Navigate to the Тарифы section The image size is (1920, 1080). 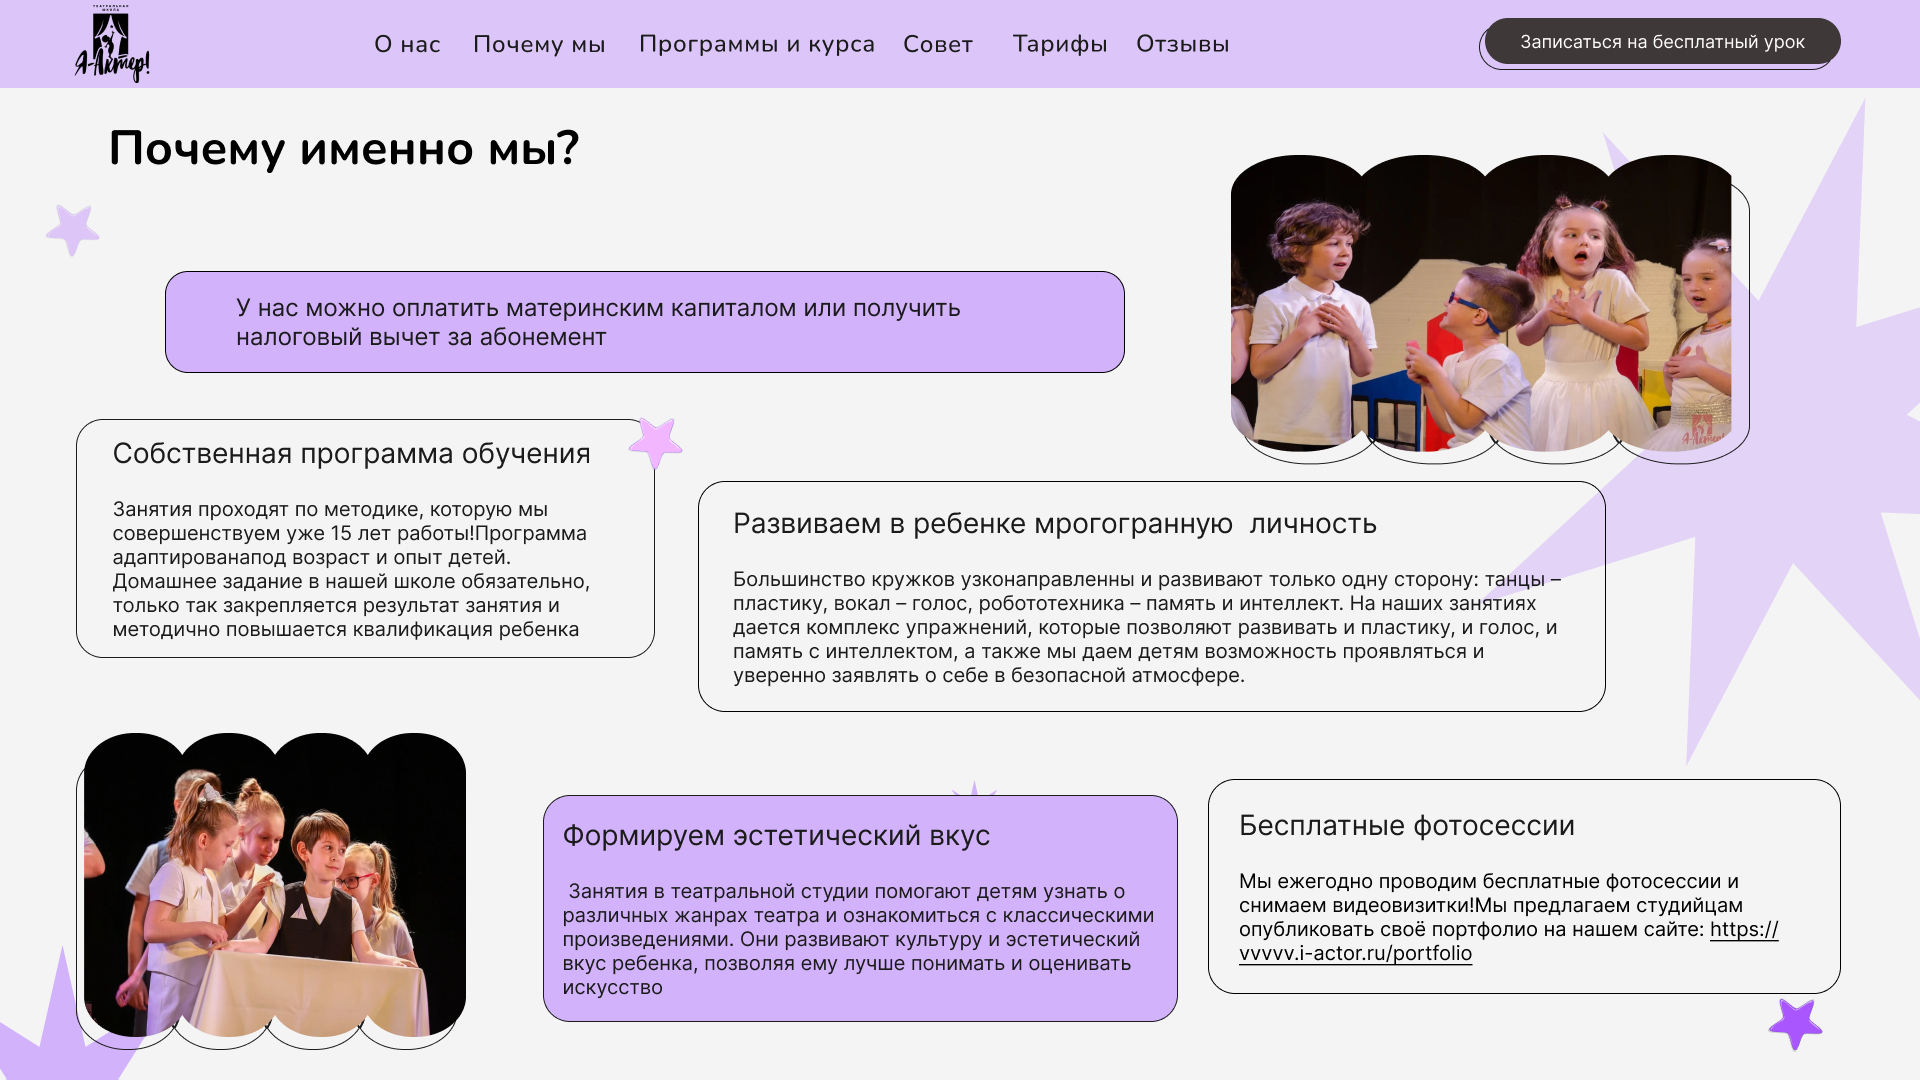(x=1060, y=44)
